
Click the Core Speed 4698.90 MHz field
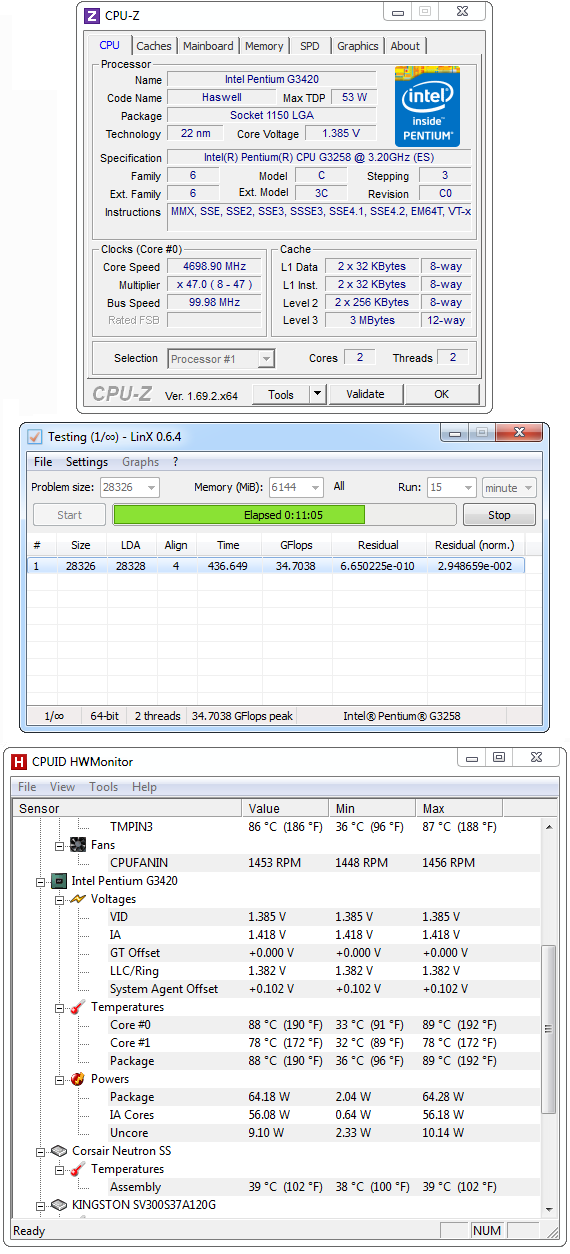click(x=214, y=267)
